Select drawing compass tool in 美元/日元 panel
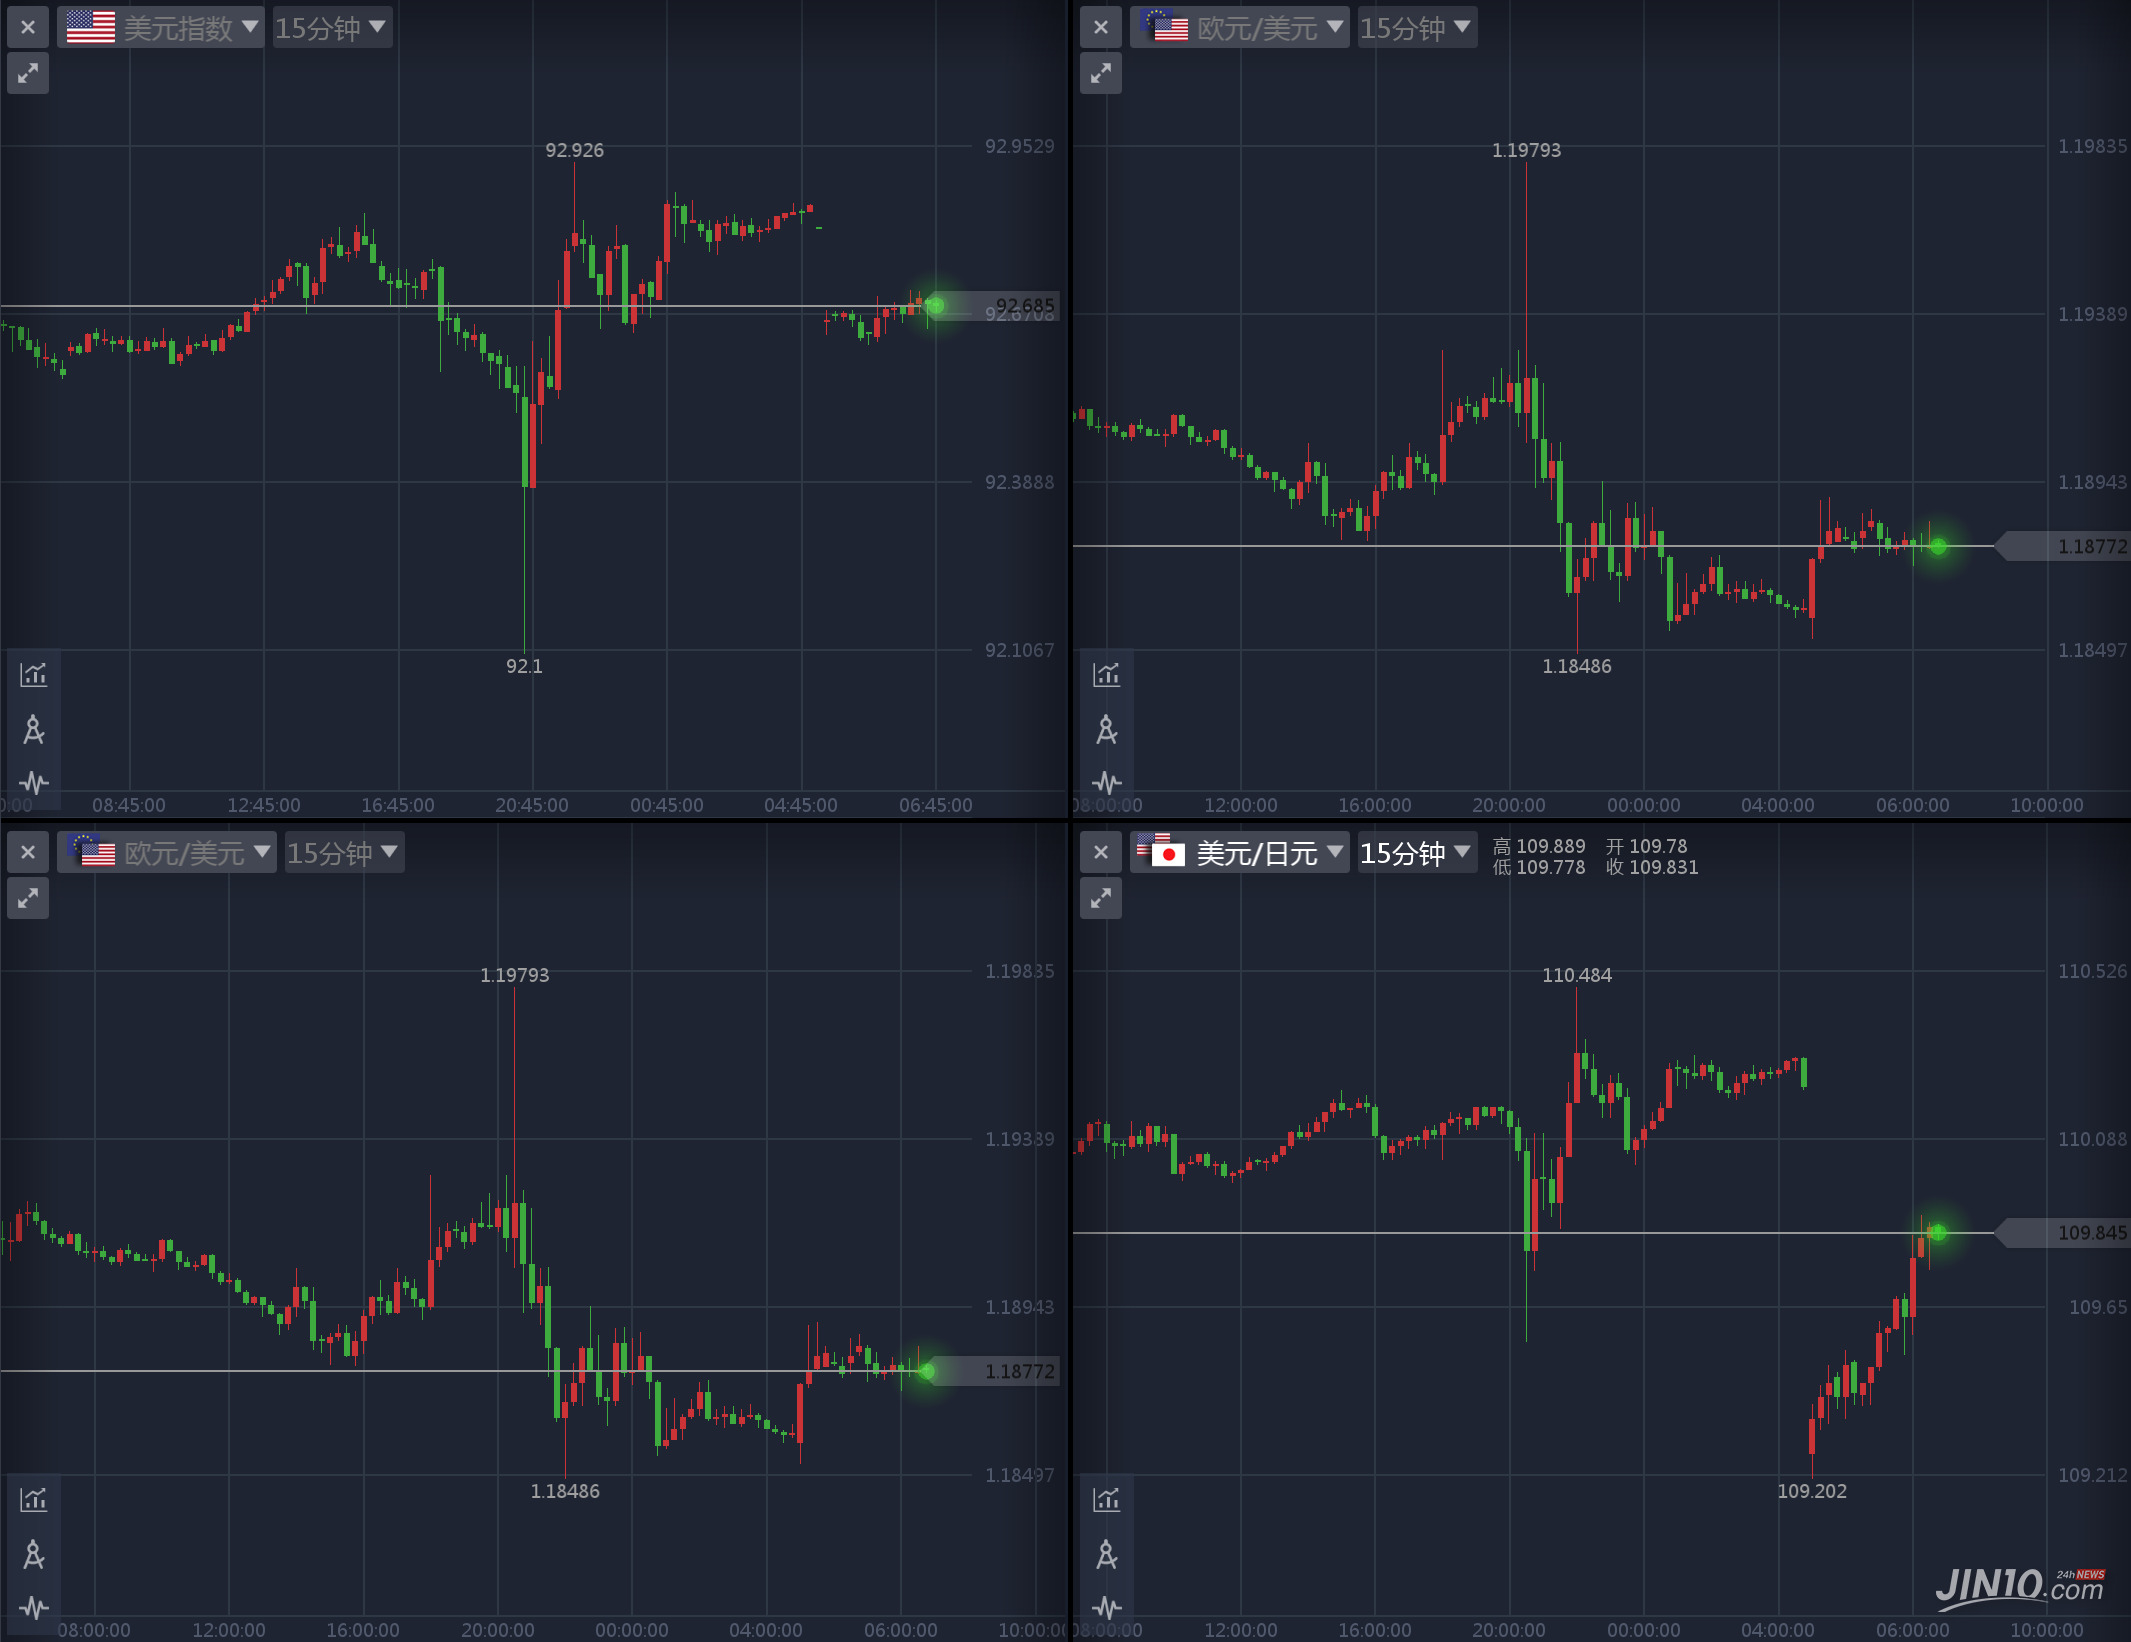The width and height of the screenshot is (2131, 1642). click(x=1107, y=1555)
